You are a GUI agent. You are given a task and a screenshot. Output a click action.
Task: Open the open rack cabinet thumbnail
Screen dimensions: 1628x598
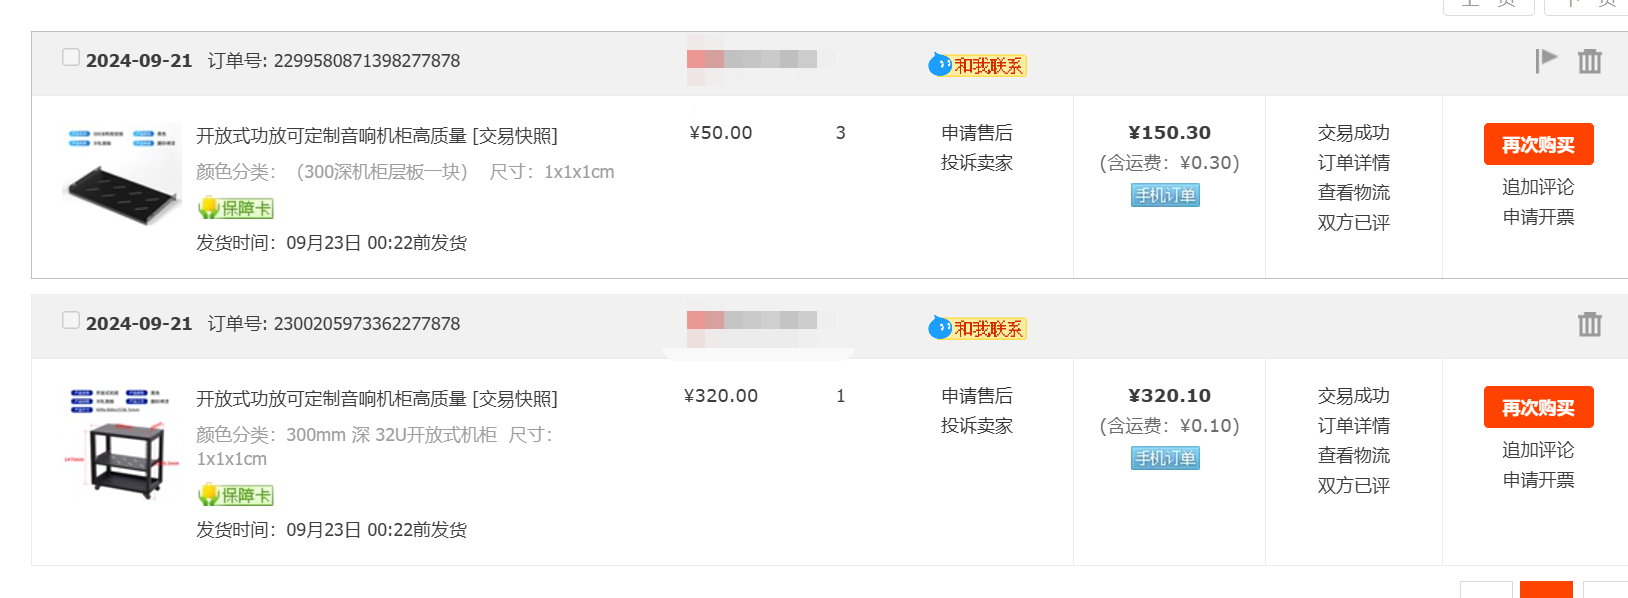click(x=122, y=442)
